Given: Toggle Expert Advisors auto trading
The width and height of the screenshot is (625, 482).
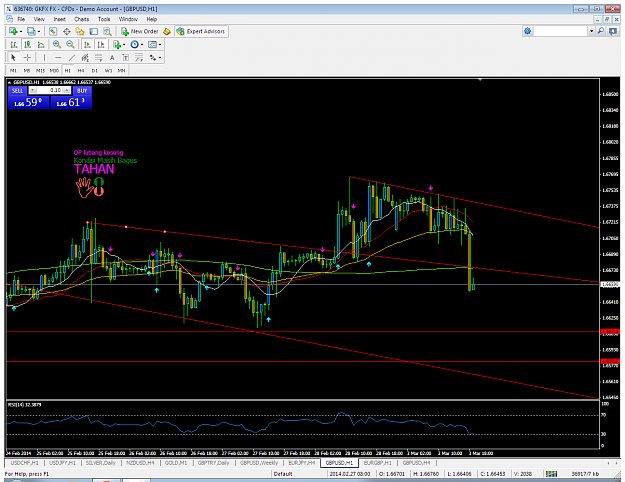Looking at the screenshot, I should point(201,31).
